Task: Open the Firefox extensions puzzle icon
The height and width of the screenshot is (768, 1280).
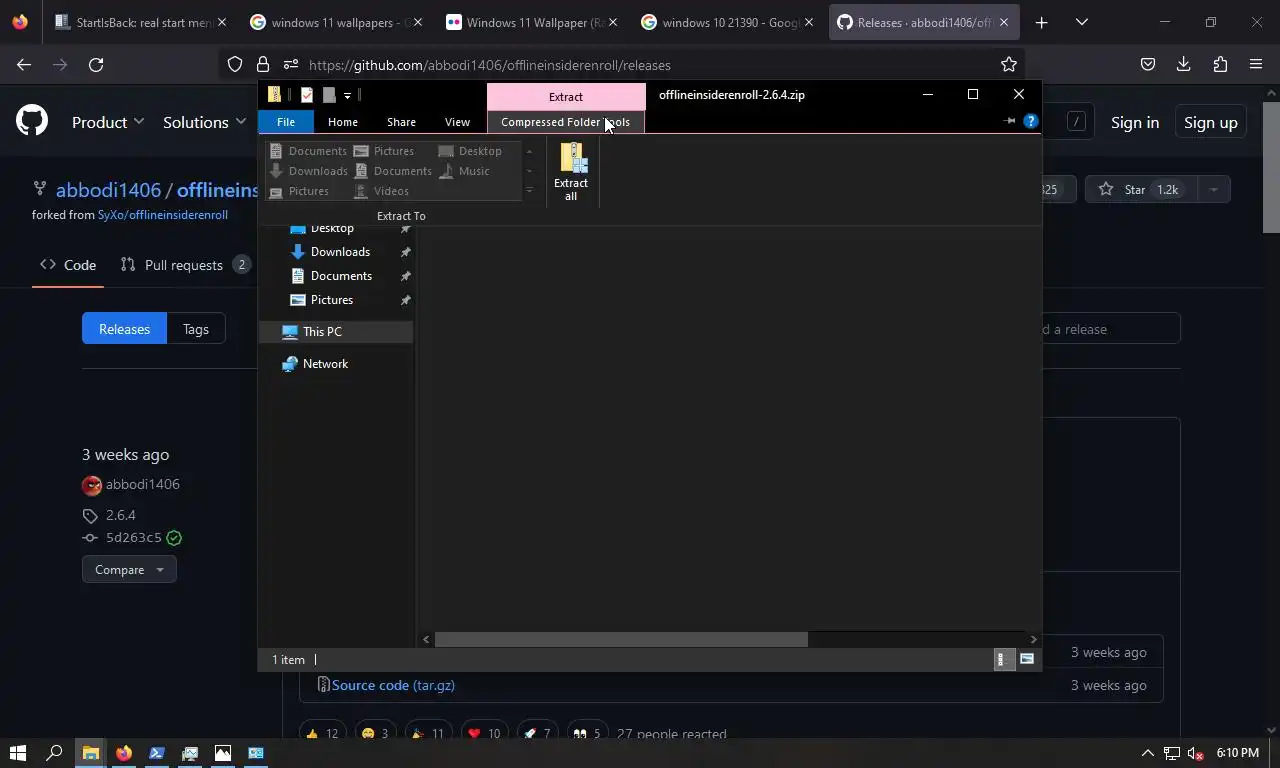Action: 1220,65
